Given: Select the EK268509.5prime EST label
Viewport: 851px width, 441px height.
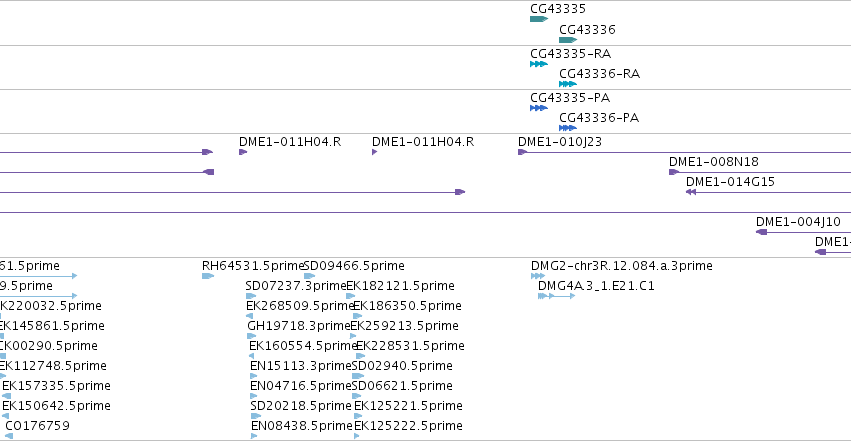Looking at the screenshot, I should pos(300,306).
